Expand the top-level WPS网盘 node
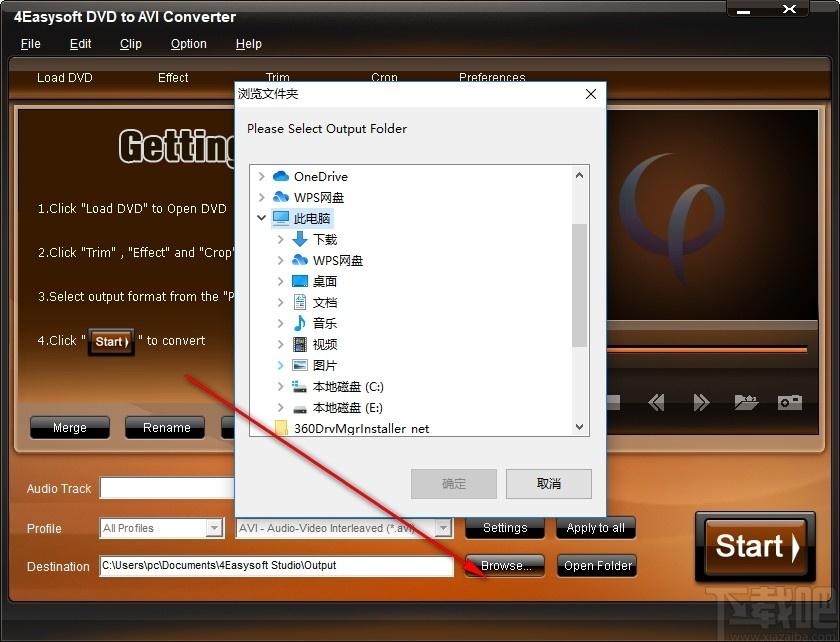Screen dimensions: 840x642 coord(261,197)
